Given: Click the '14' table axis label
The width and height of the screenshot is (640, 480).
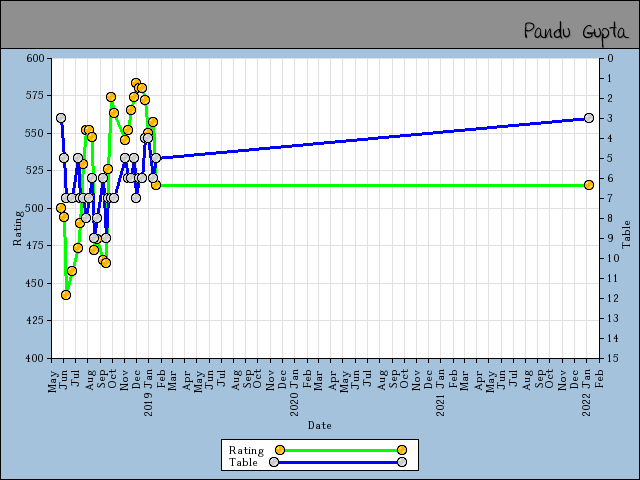Looking at the screenshot, I should coord(613,338).
